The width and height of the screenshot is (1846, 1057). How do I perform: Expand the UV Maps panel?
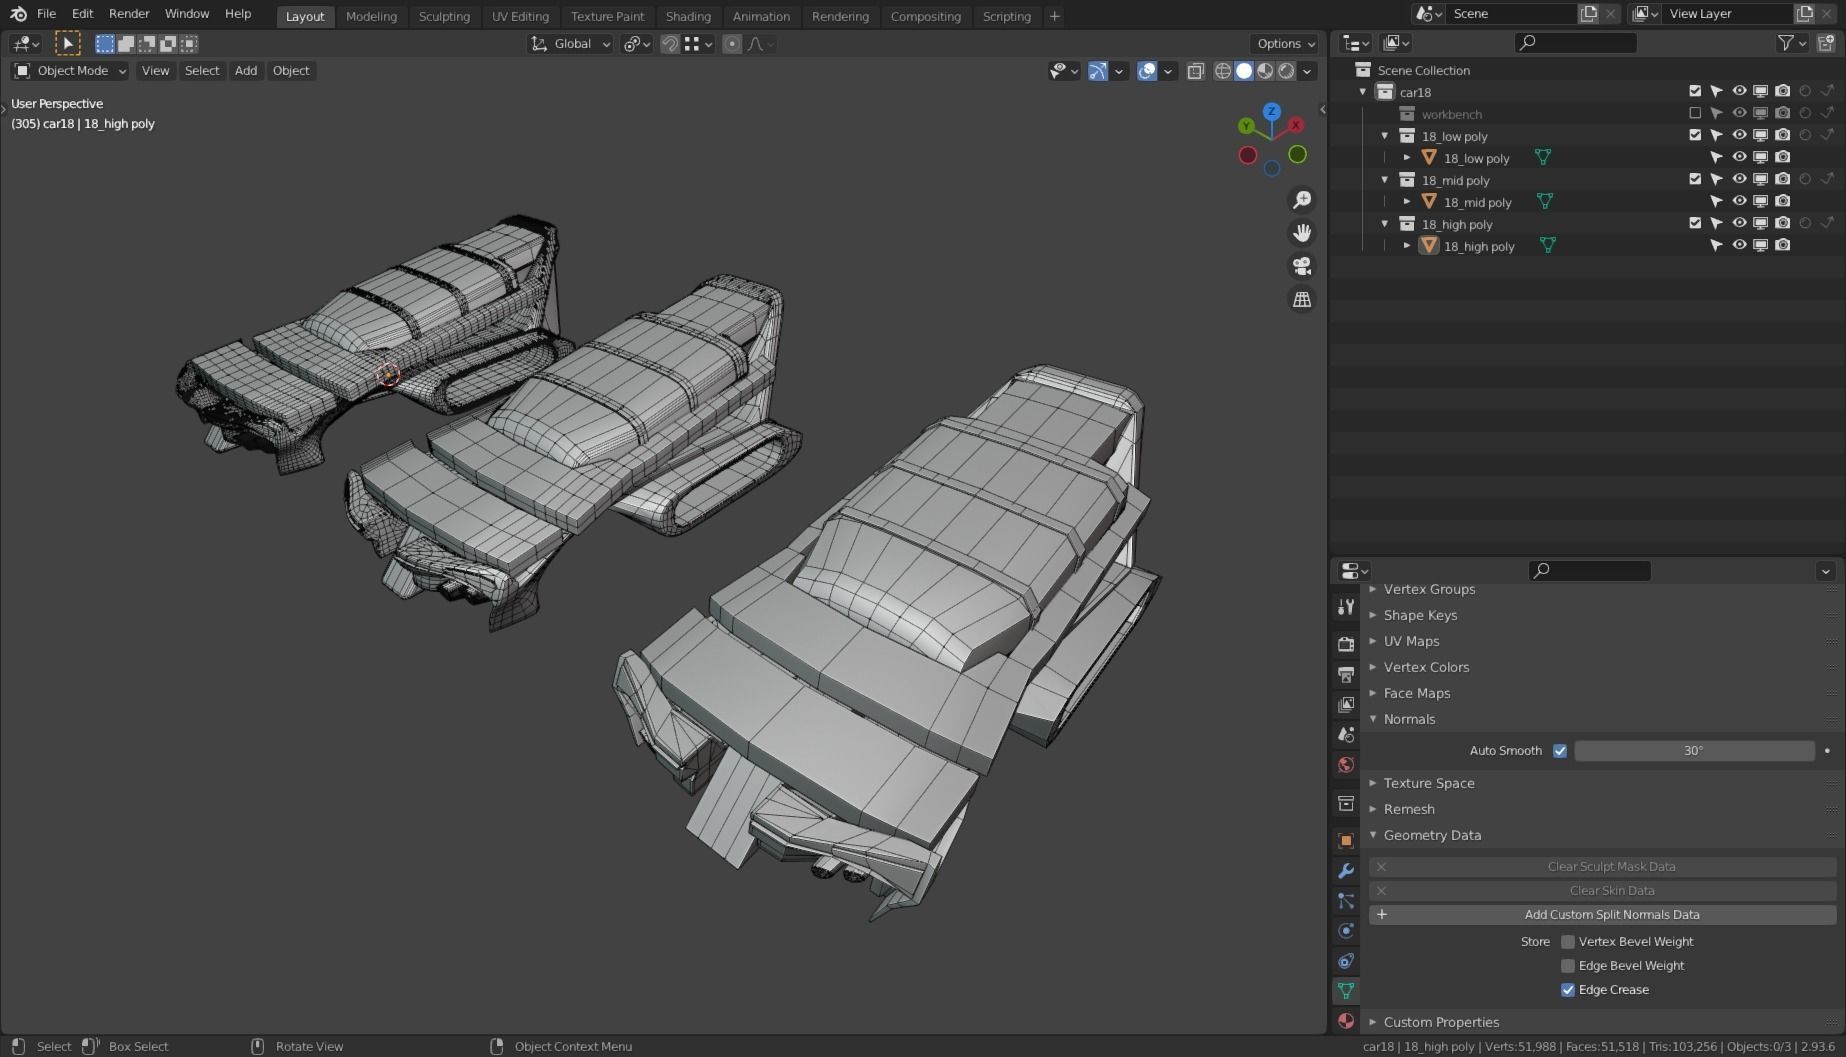click(x=1411, y=641)
